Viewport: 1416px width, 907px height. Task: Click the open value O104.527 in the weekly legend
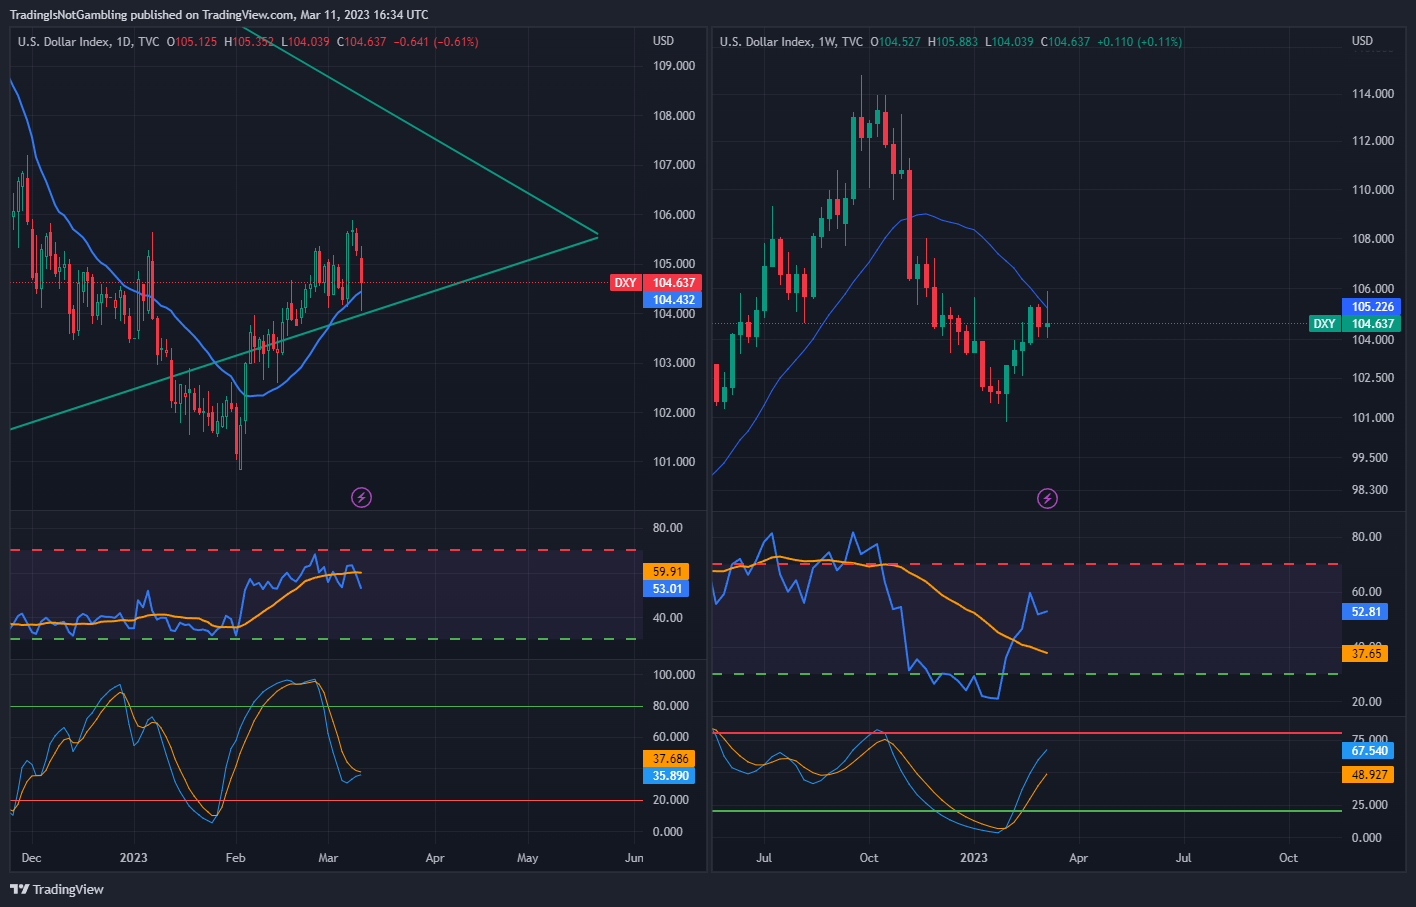pyautogui.click(x=895, y=42)
